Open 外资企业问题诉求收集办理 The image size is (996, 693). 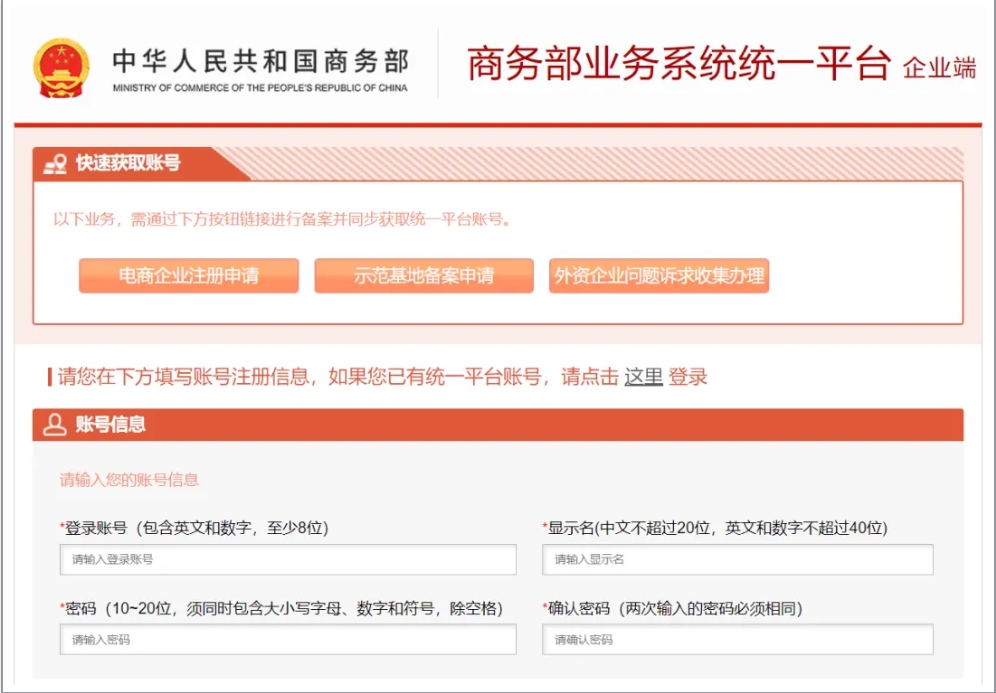click(x=659, y=276)
